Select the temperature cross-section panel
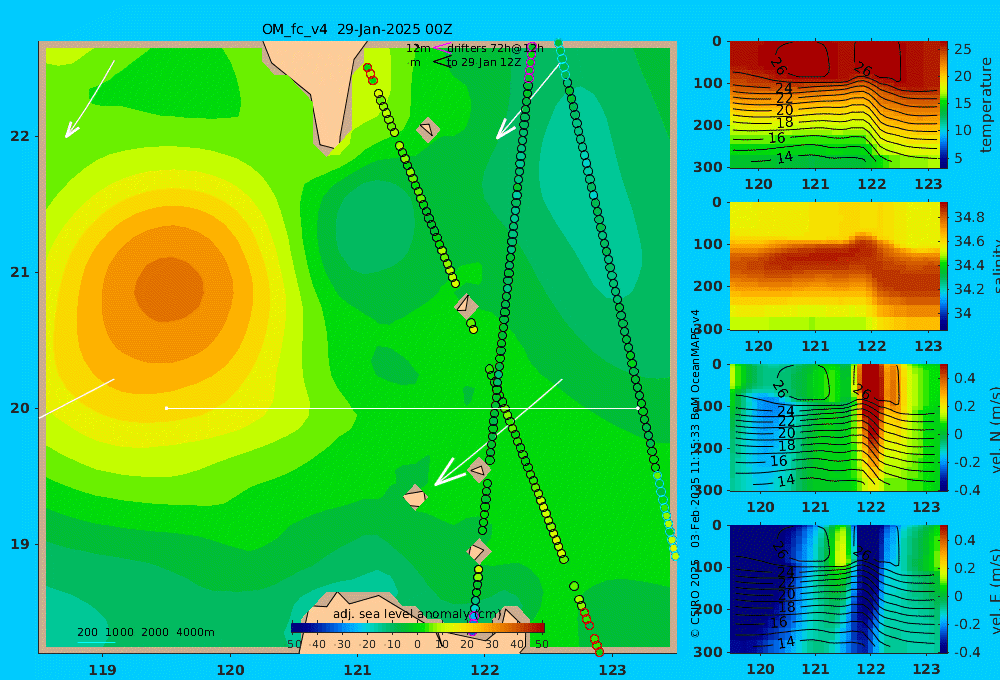 (835, 105)
